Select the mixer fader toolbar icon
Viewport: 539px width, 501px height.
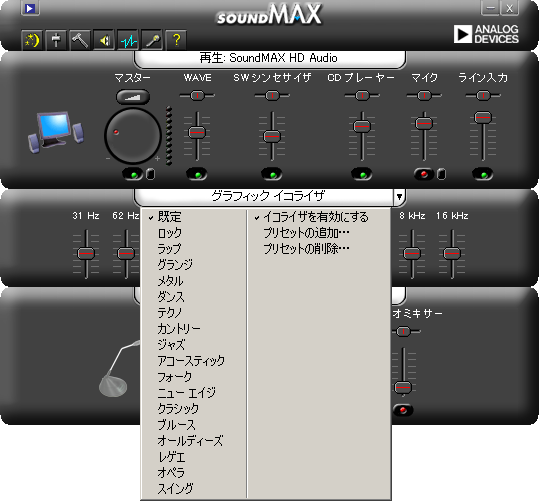point(56,40)
